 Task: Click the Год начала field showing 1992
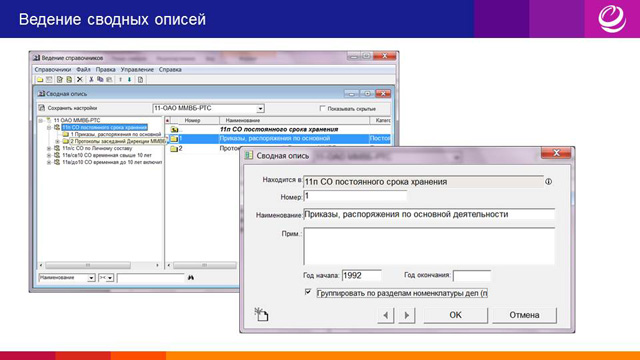pos(362,276)
